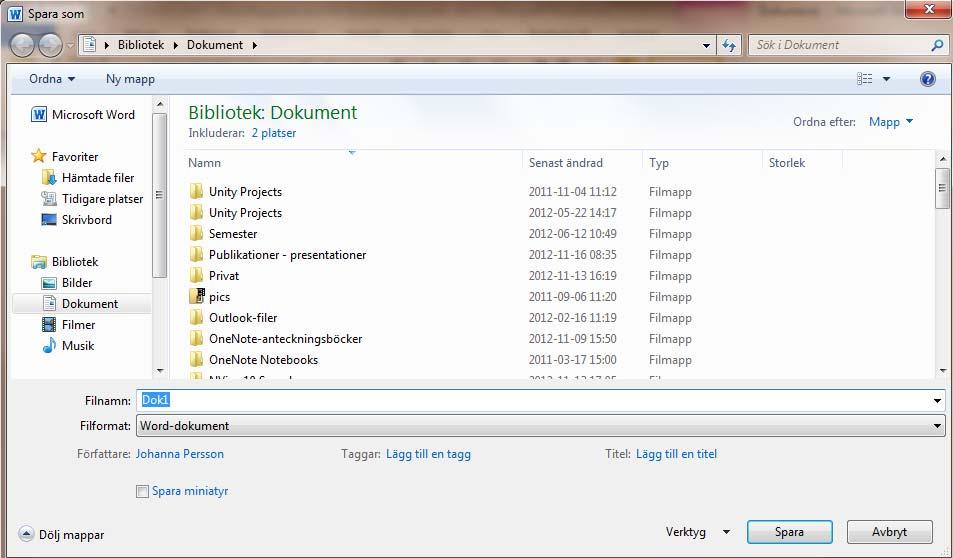The width and height of the screenshot is (953, 558).
Task: Click the Johanna Persson author link
Action: coord(180,454)
